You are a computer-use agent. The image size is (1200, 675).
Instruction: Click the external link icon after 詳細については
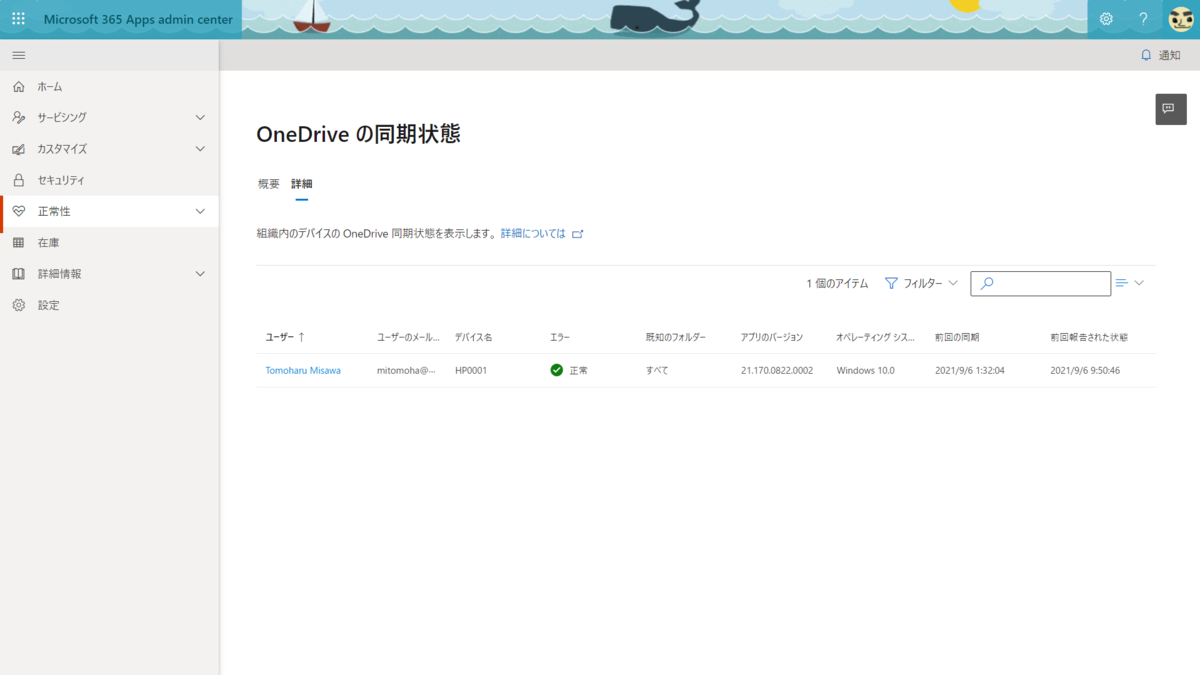(x=577, y=234)
